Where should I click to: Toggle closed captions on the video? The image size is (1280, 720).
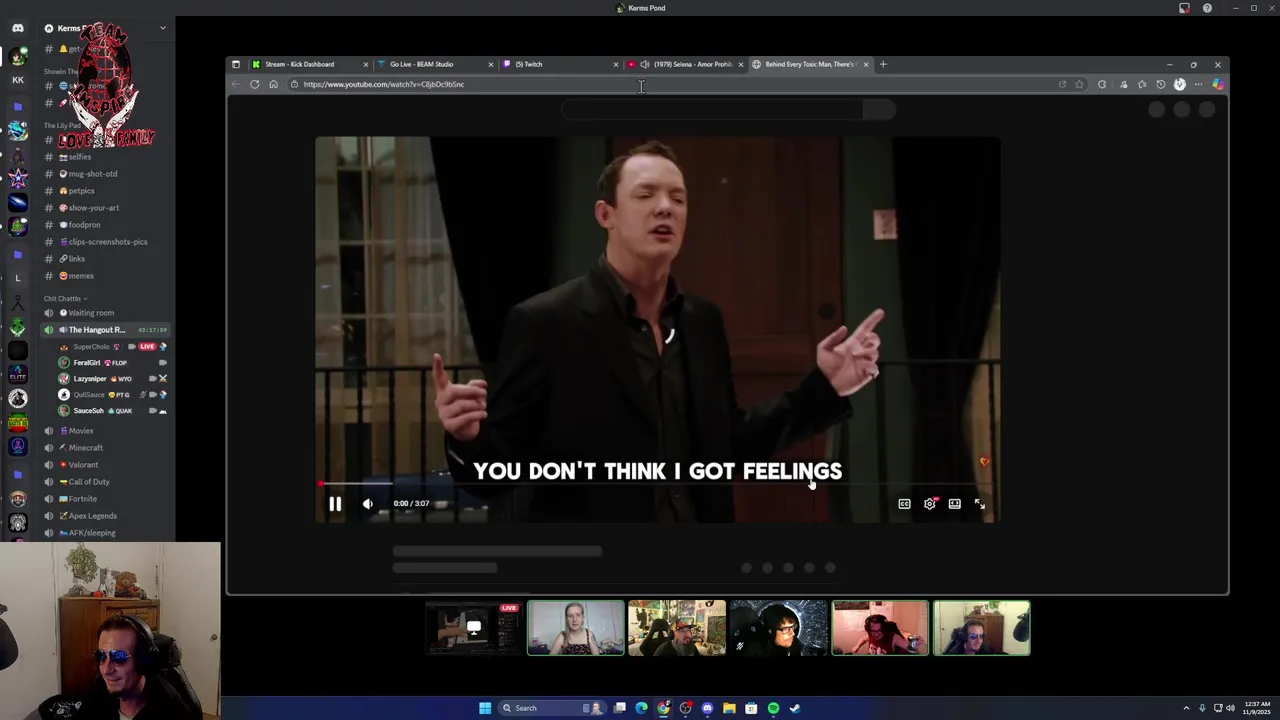point(904,504)
